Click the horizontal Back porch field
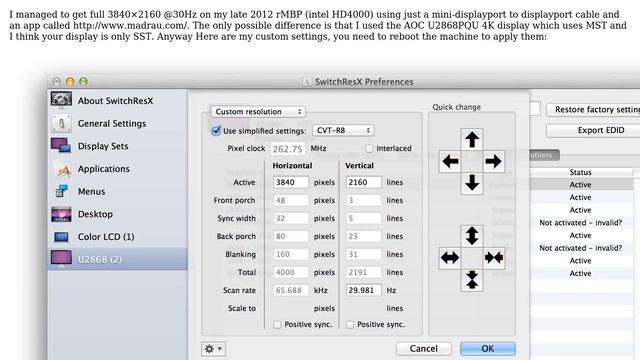This screenshot has width=640, height=360. [x=291, y=236]
